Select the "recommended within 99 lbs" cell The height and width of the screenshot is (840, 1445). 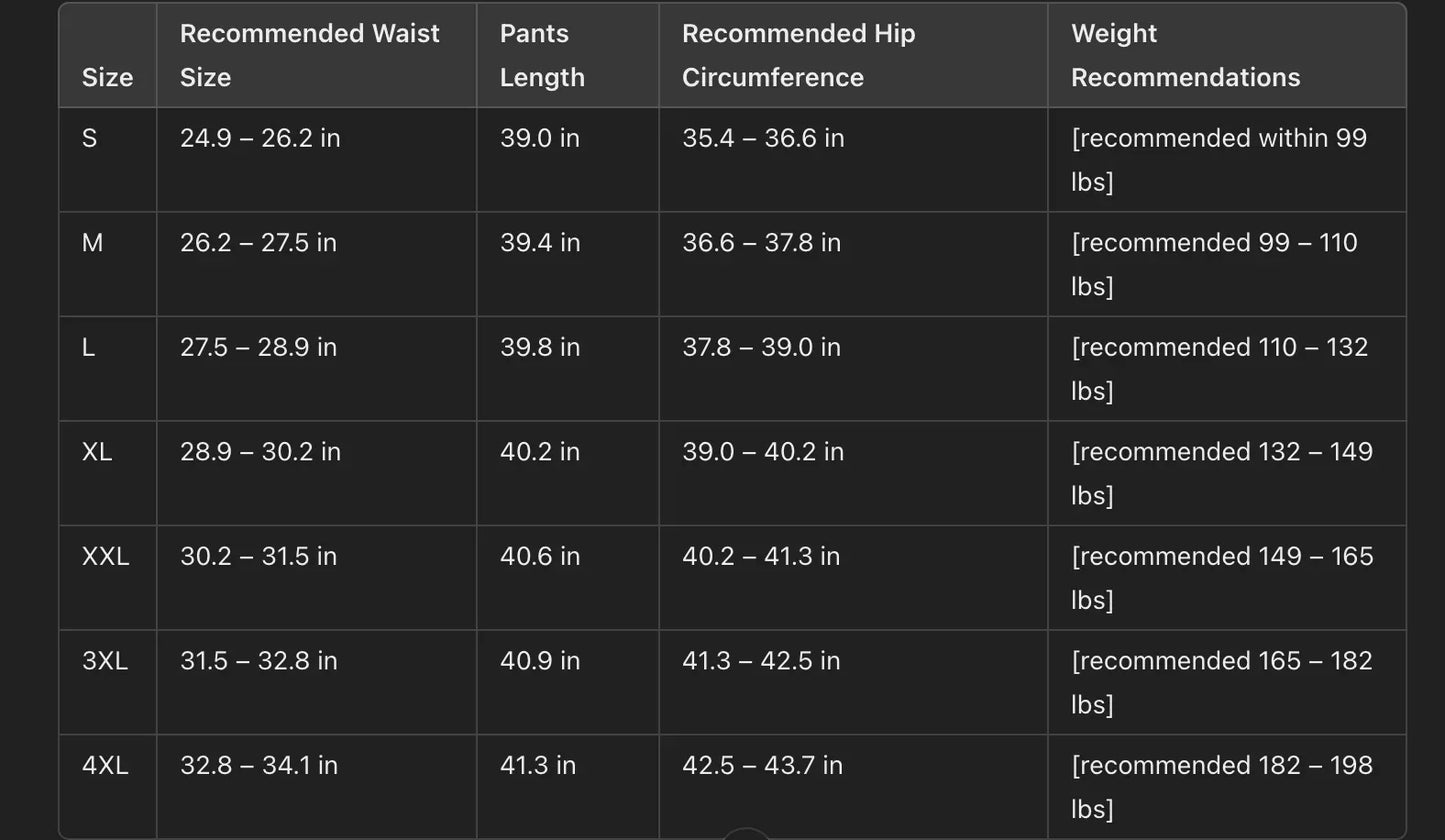[1218, 159]
